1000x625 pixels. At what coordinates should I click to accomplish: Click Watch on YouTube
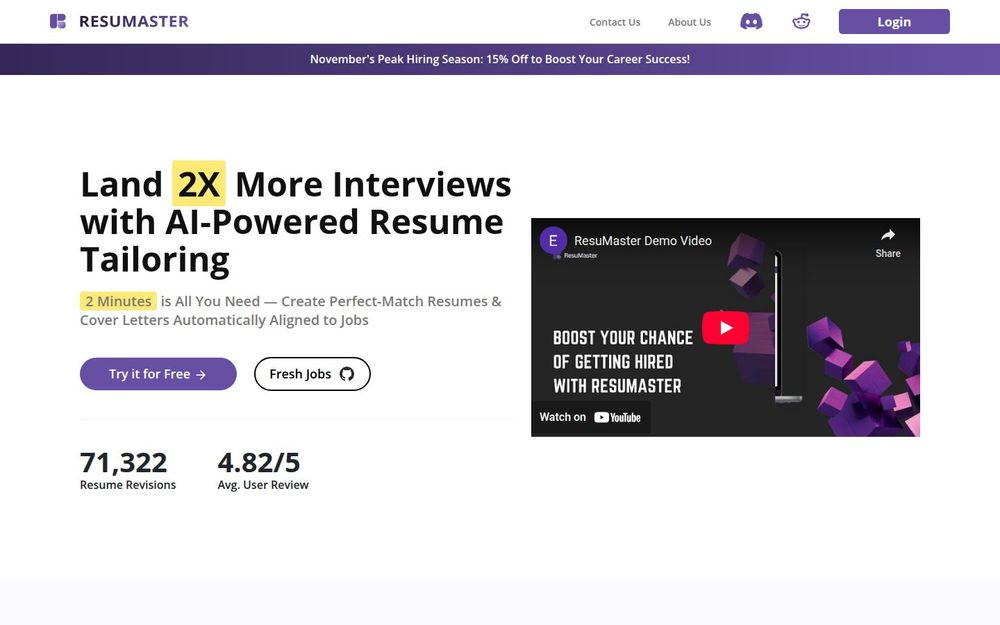click(x=590, y=417)
